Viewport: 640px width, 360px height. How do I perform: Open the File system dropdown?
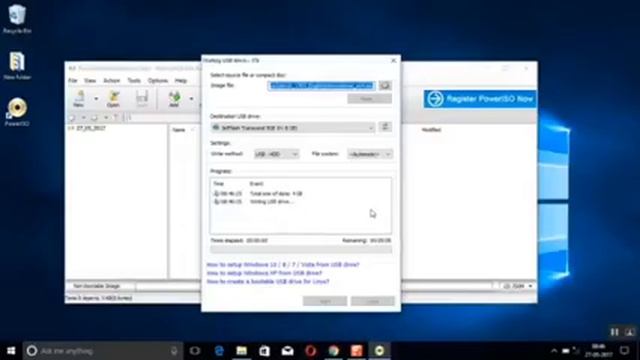[x=370, y=154]
